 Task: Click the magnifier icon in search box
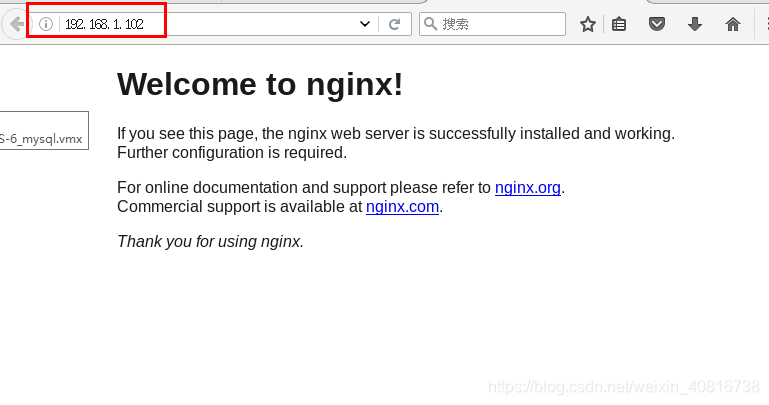click(431, 24)
